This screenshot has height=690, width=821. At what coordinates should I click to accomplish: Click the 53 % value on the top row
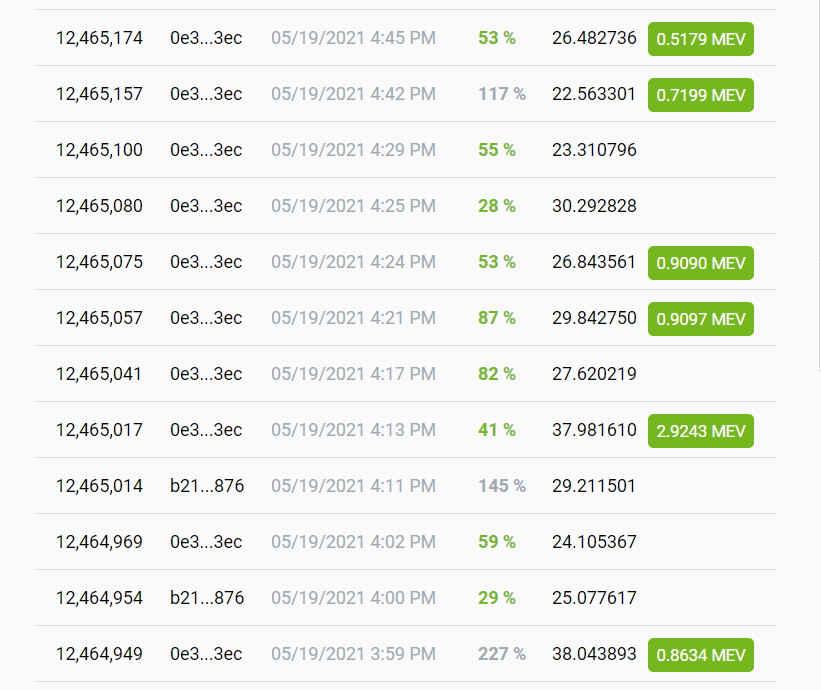pyautogui.click(x=497, y=37)
